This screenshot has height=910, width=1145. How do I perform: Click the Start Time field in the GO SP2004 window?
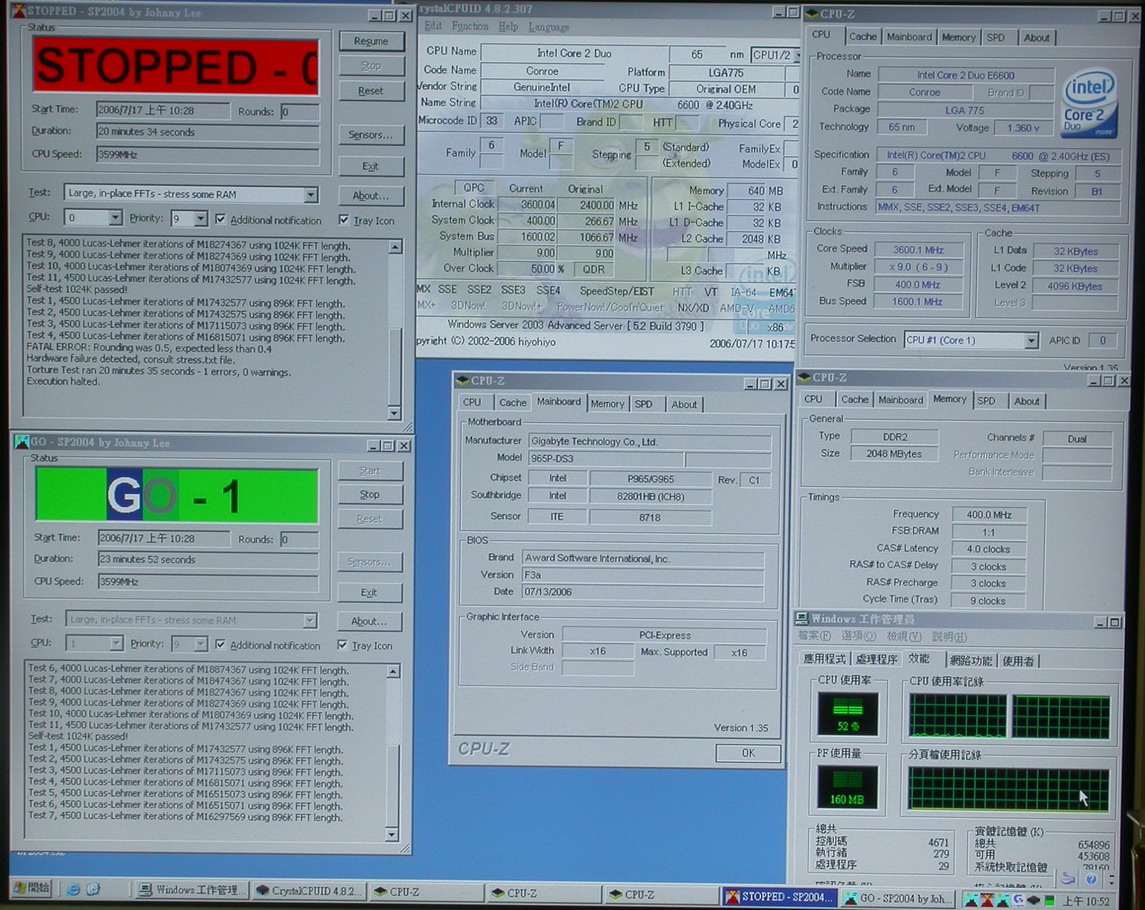click(x=164, y=538)
